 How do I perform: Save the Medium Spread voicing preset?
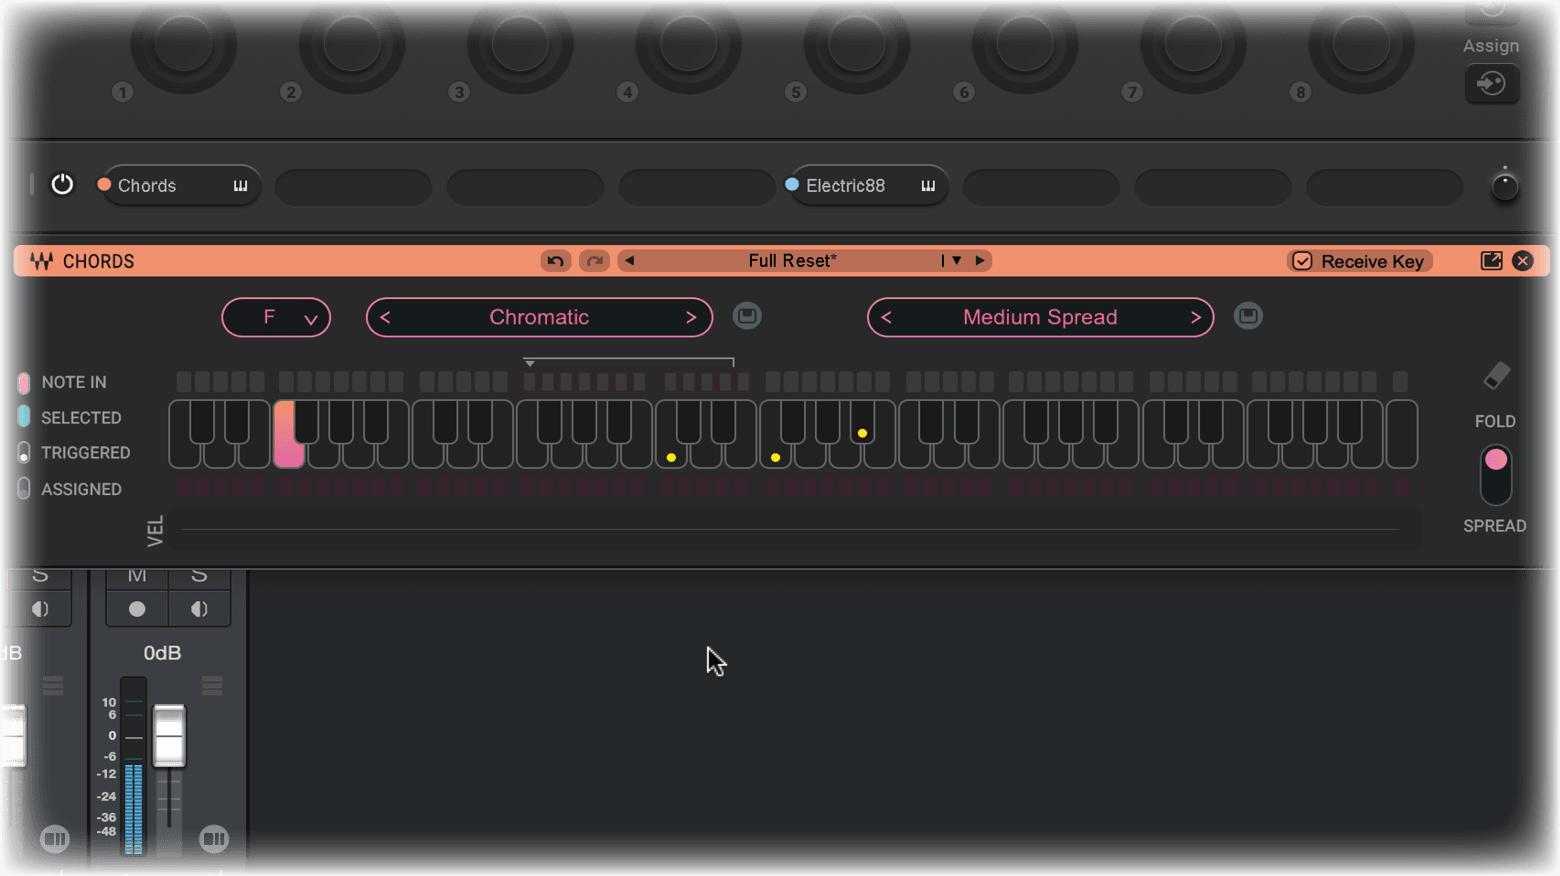[1248, 316]
